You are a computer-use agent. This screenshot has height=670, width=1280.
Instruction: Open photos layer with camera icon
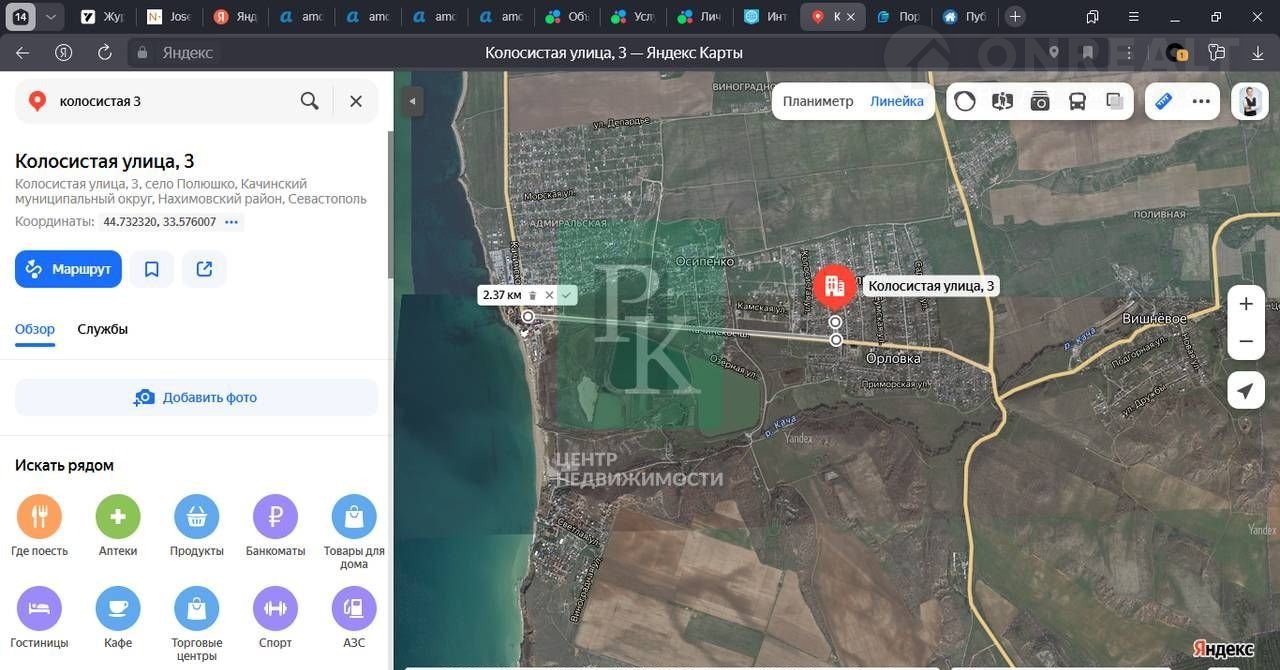(1040, 101)
